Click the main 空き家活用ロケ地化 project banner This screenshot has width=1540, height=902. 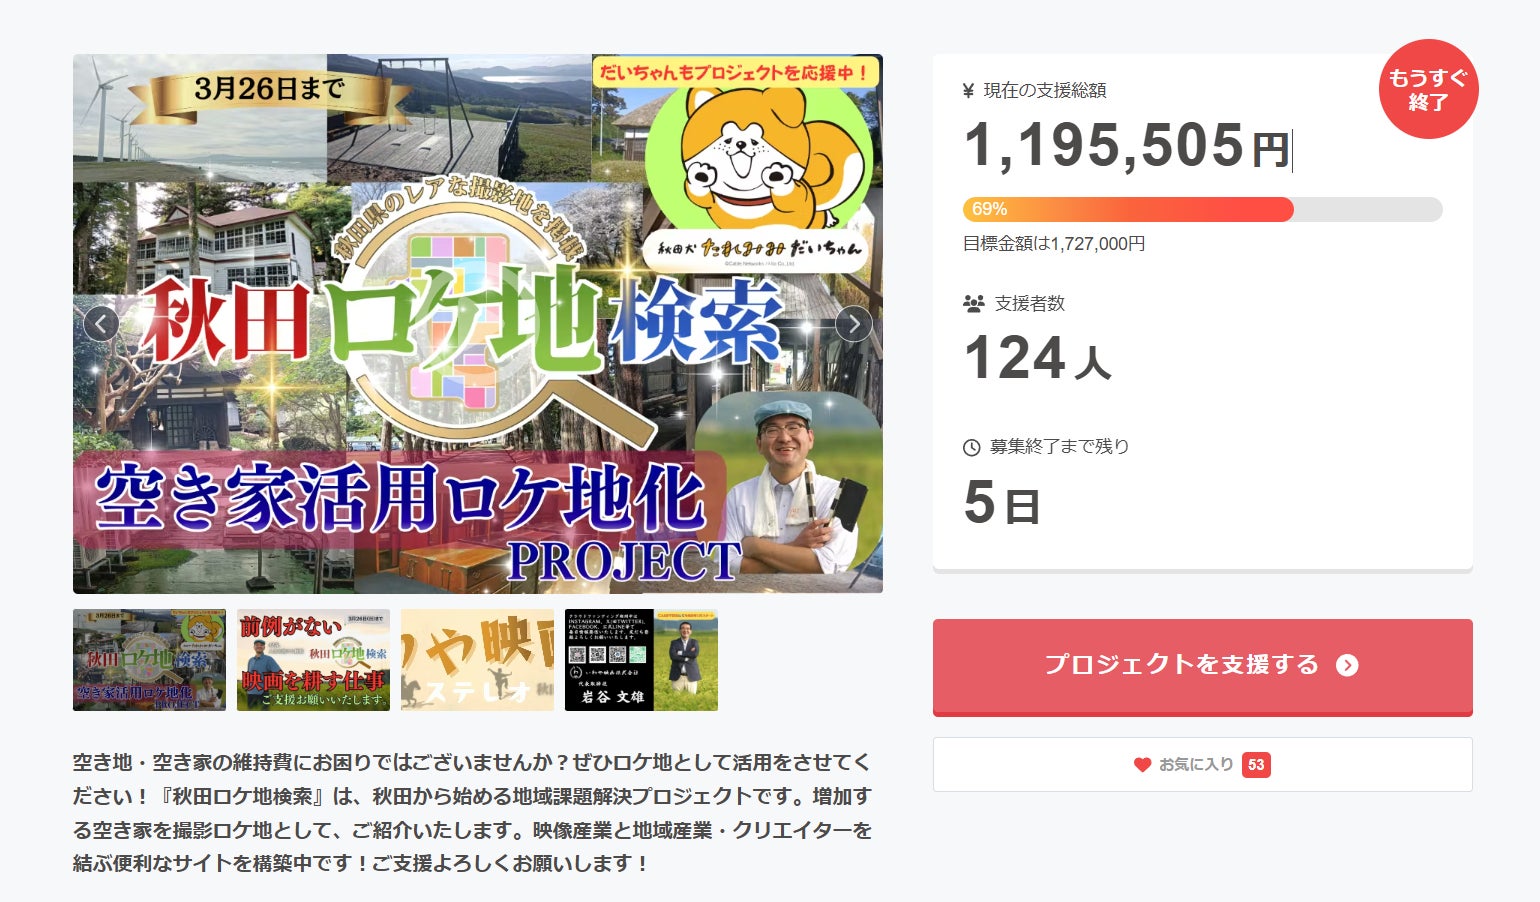478,324
